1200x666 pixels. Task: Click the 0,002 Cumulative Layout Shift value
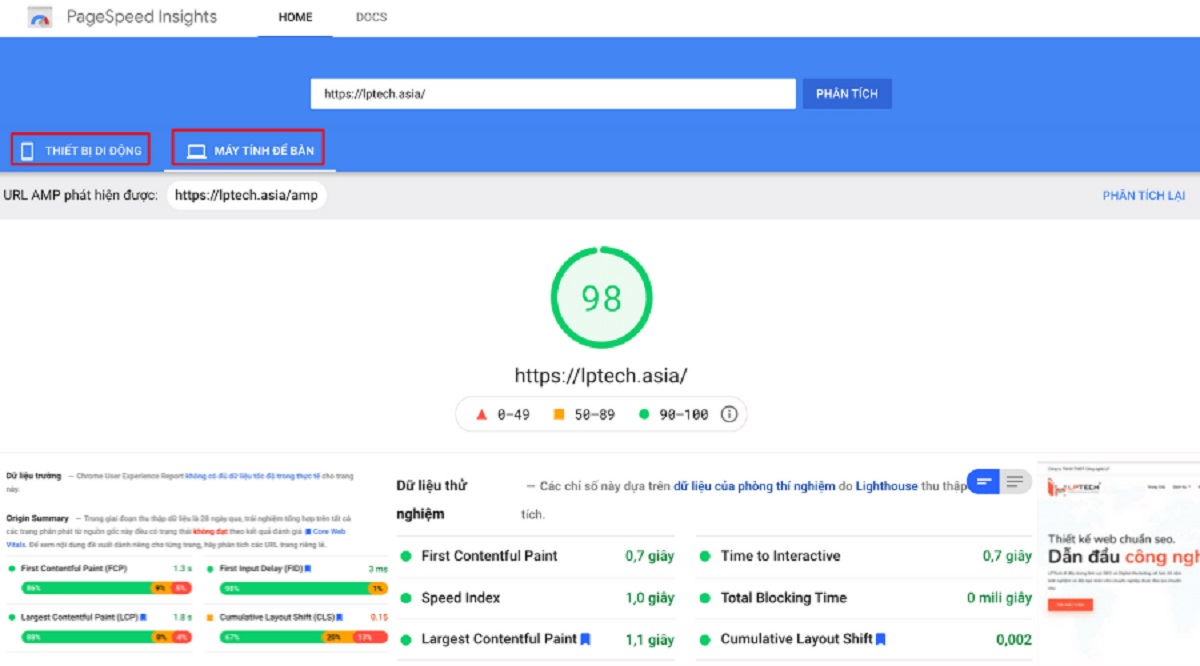(1014, 640)
